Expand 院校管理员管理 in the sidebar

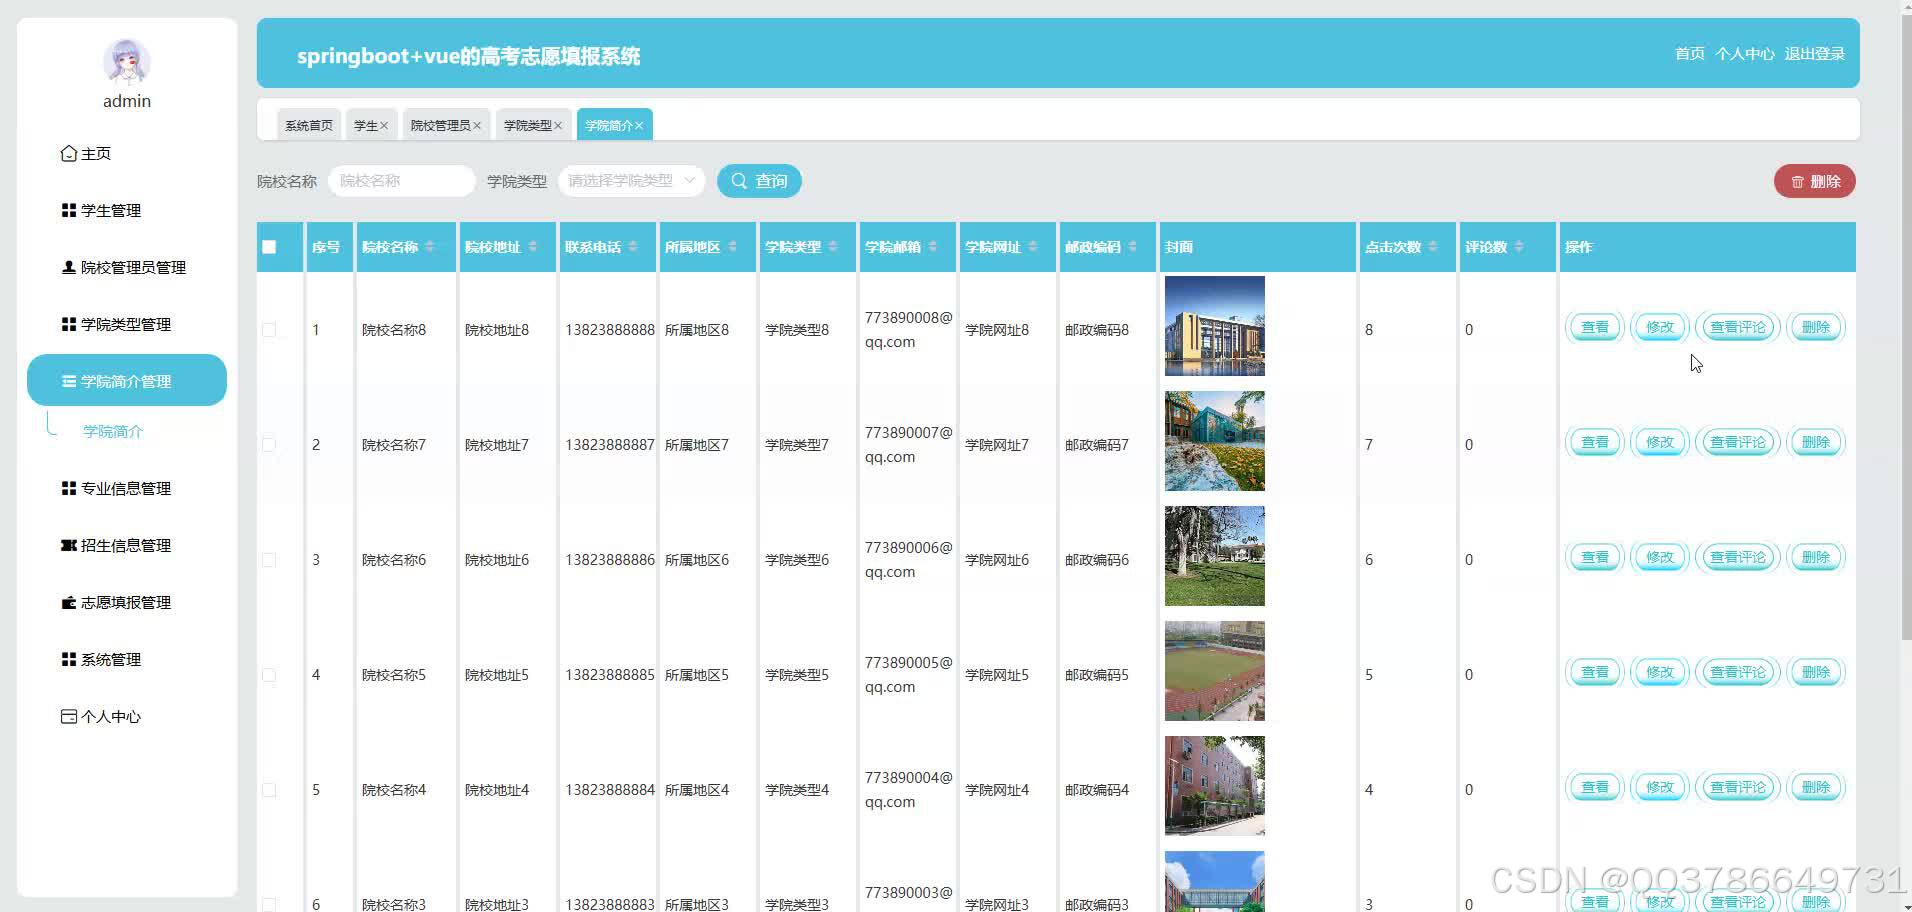point(127,268)
